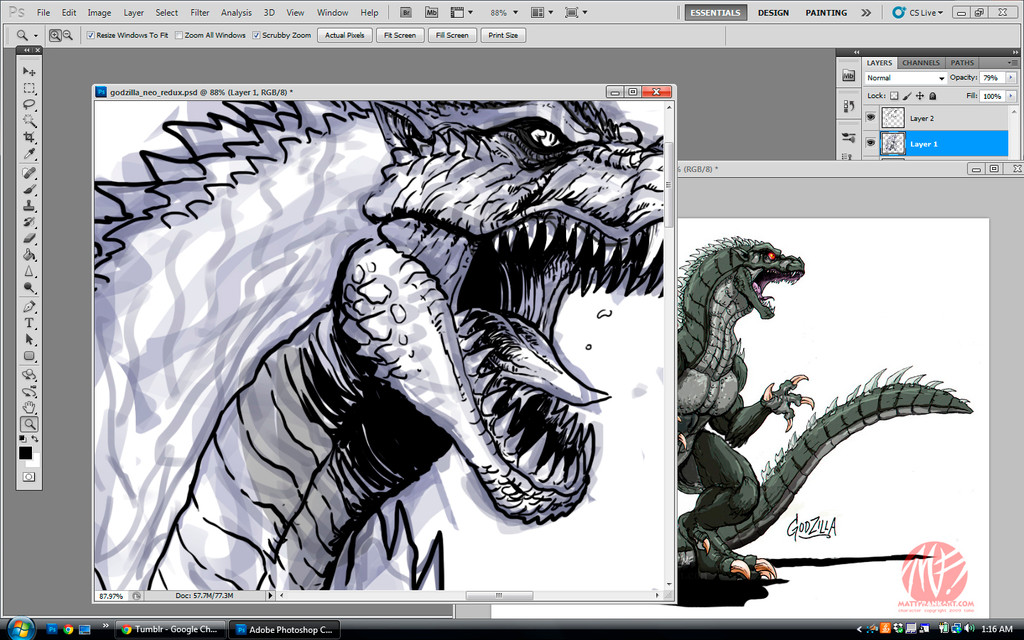Select the Rectangular Marquee tool
The image size is (1024, 640).
29,88
